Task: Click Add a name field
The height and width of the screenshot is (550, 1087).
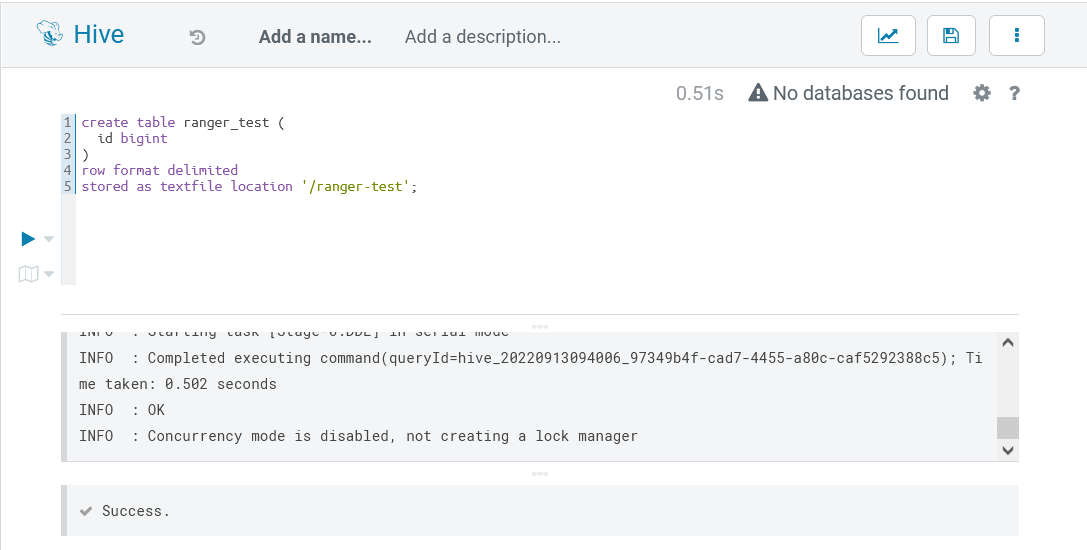Action: click(x=315, y=37)
